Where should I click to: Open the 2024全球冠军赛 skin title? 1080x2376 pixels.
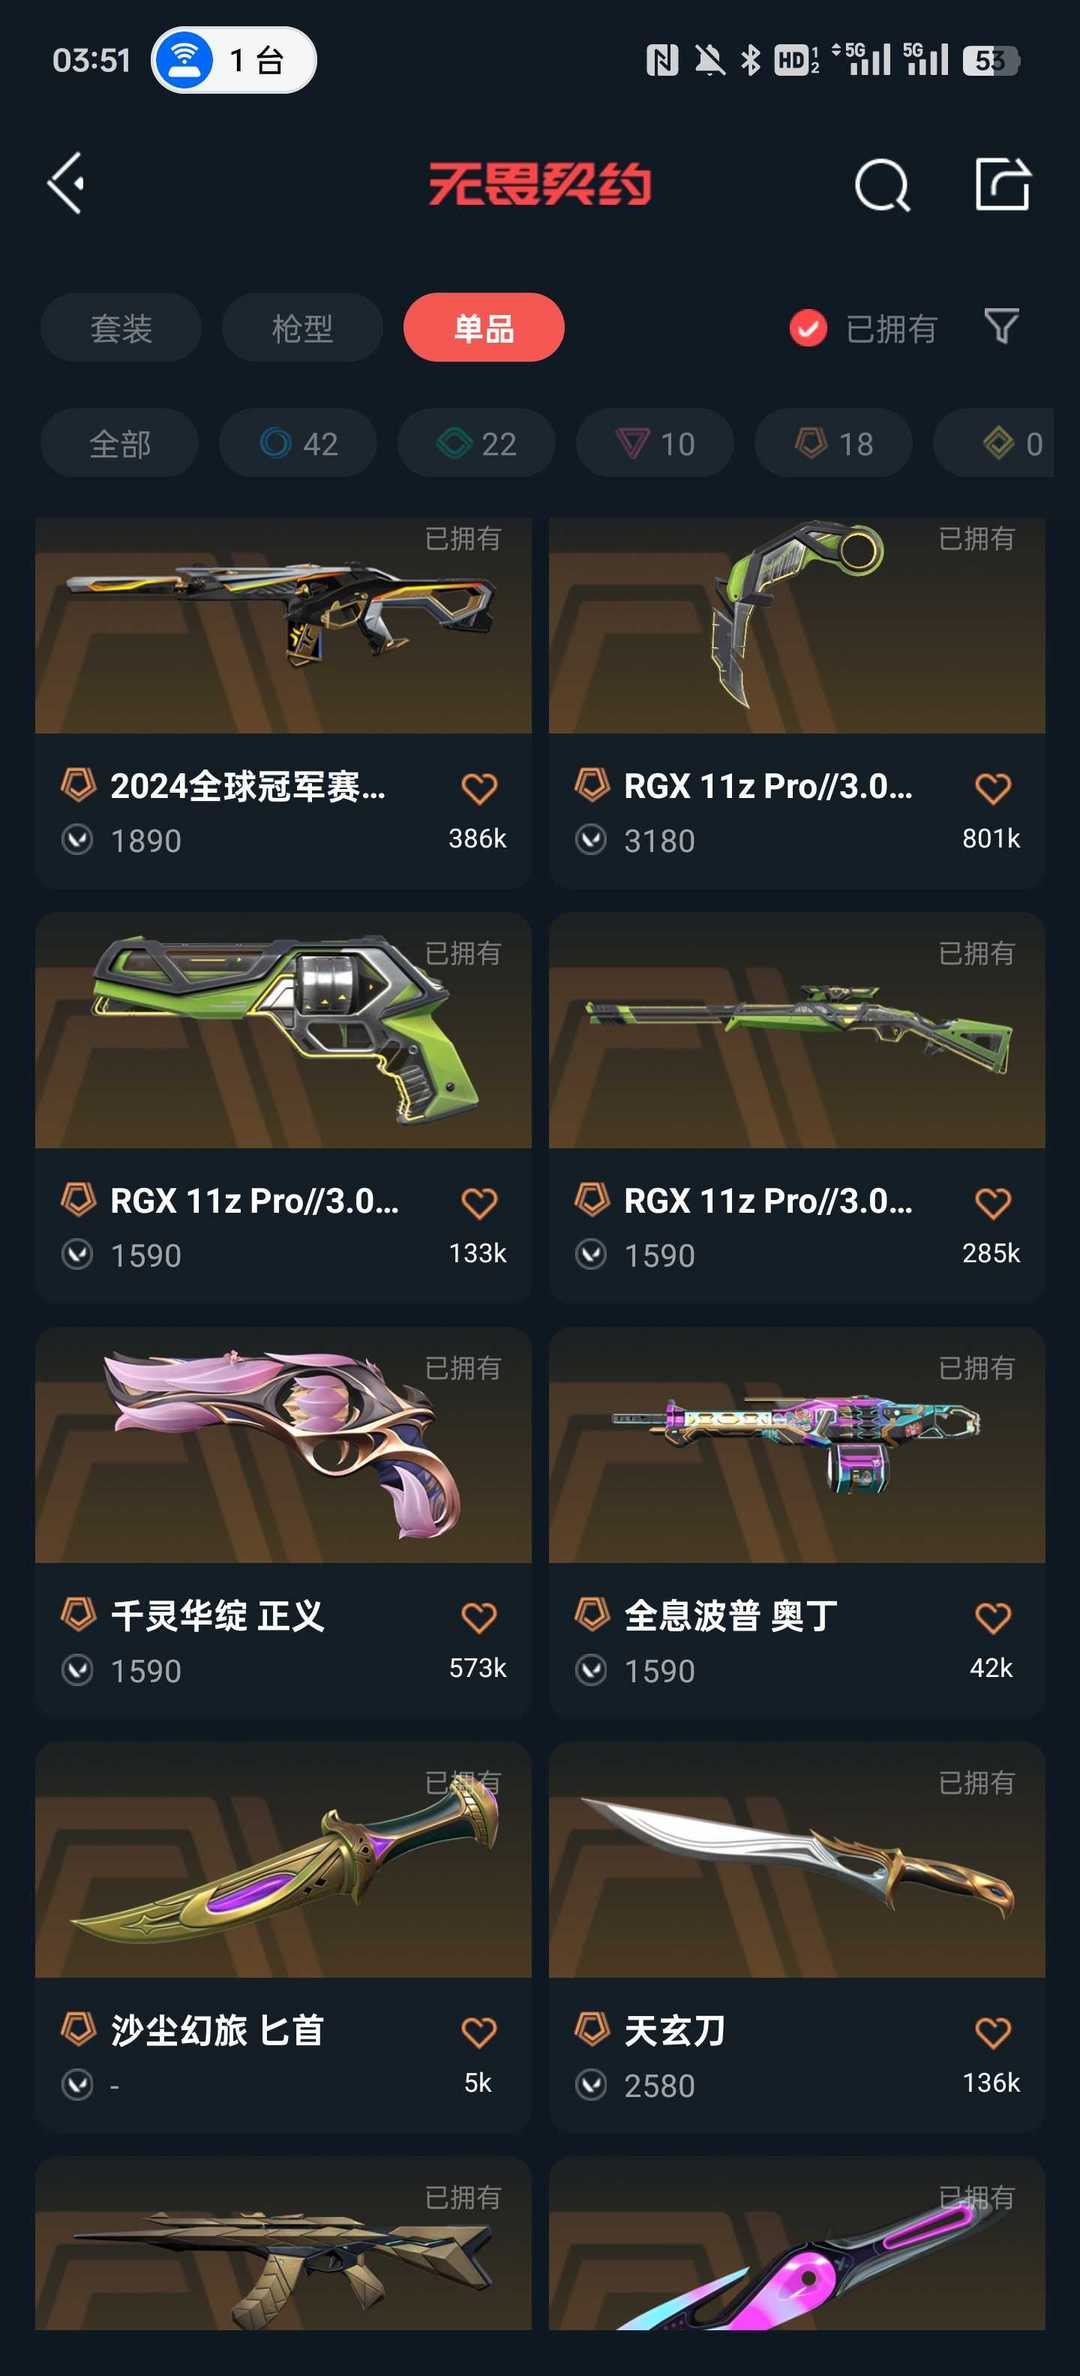[x=248, y=787]
